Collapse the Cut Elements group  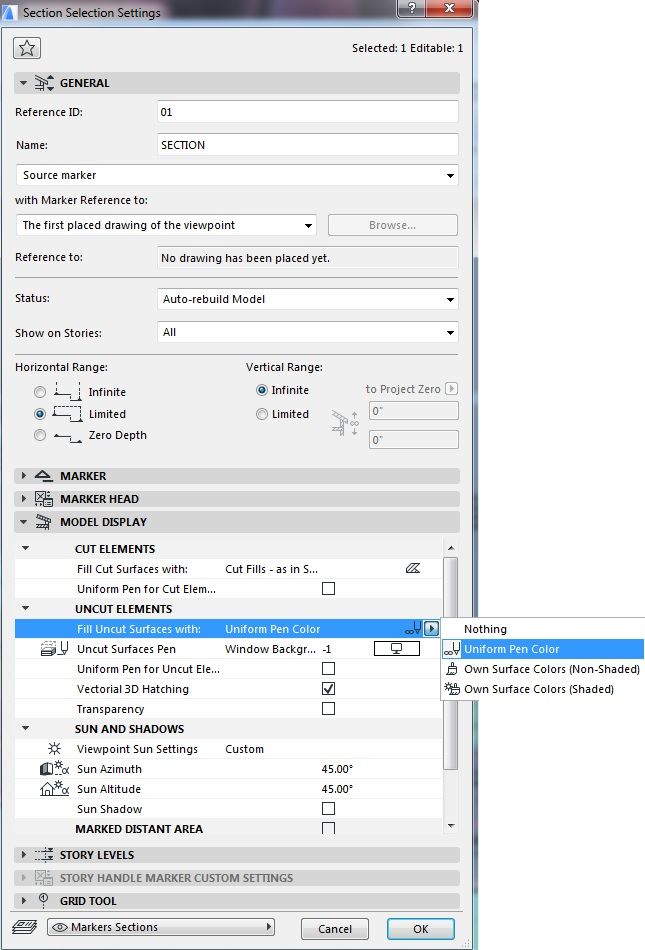click(x=25, y=548)
